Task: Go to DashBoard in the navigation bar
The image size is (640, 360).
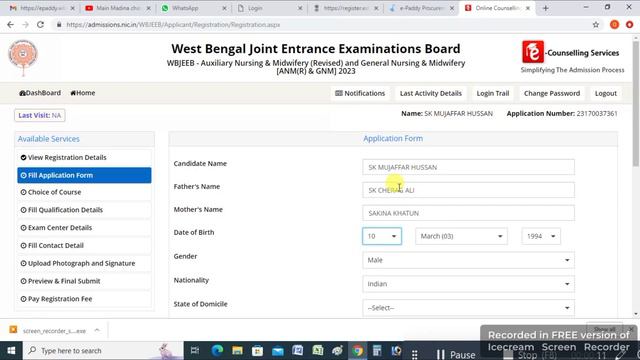Action: coord(40,93)
